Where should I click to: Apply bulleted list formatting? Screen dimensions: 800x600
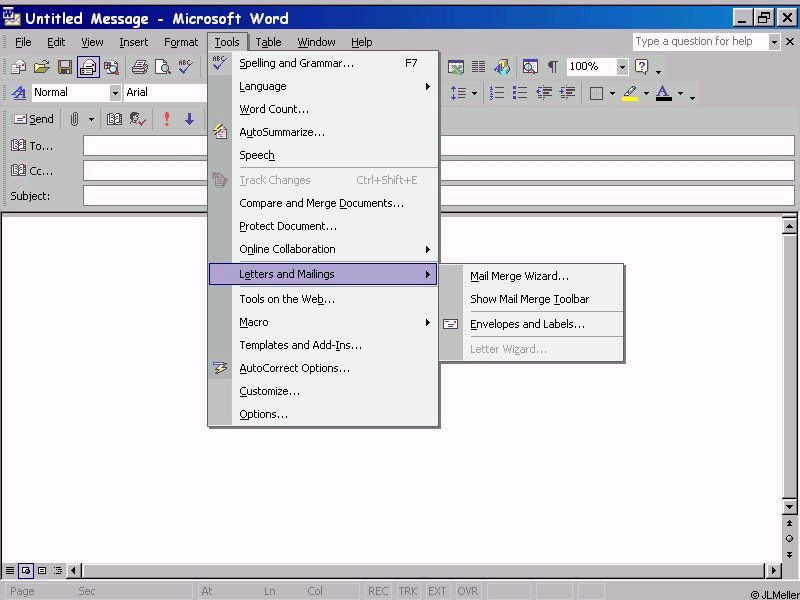click(x=520, y=93)
